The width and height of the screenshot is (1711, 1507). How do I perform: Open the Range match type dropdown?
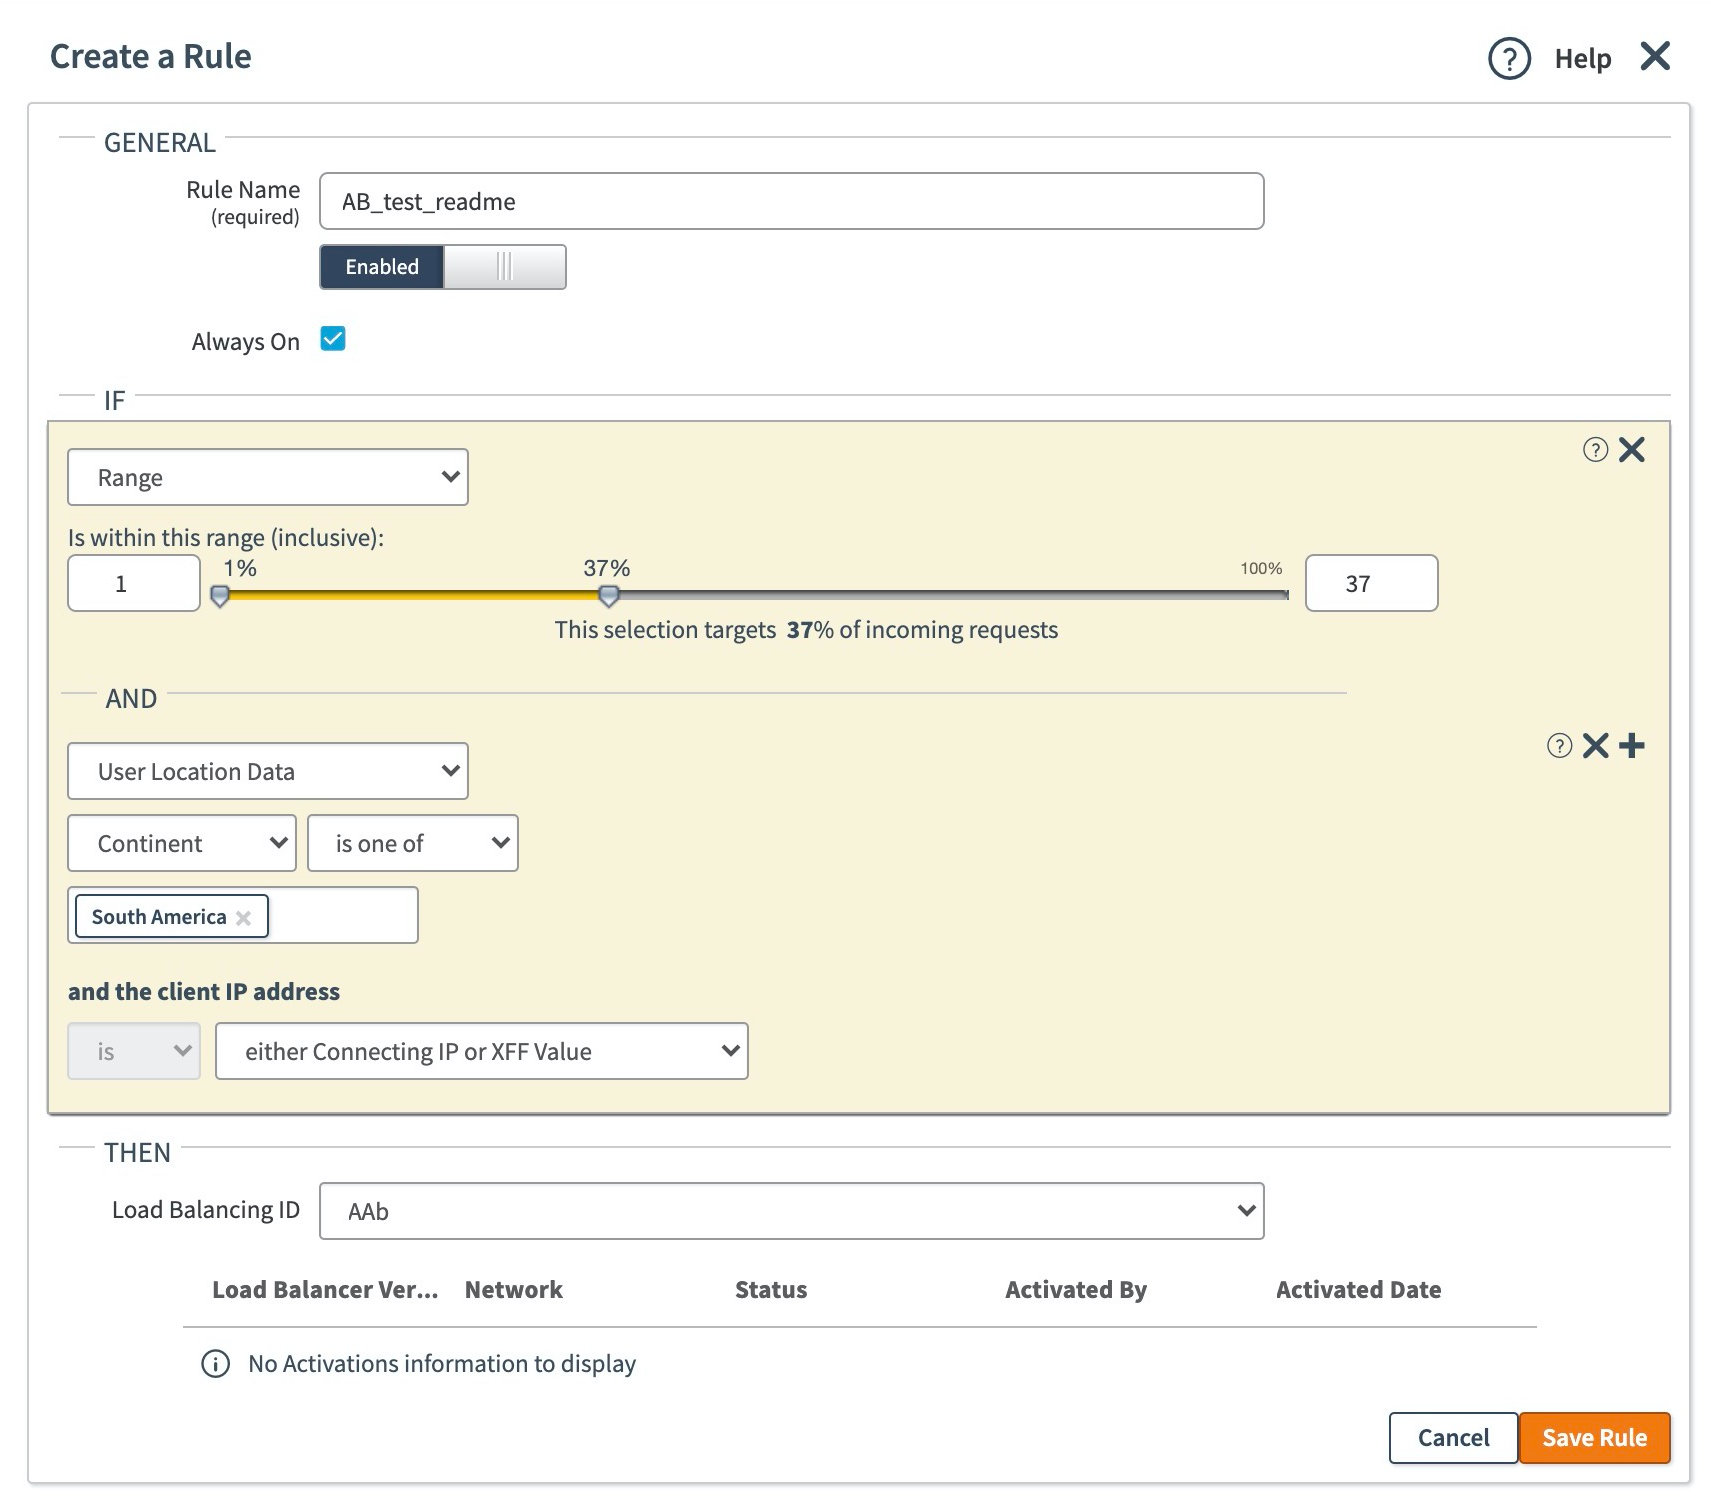268,477
